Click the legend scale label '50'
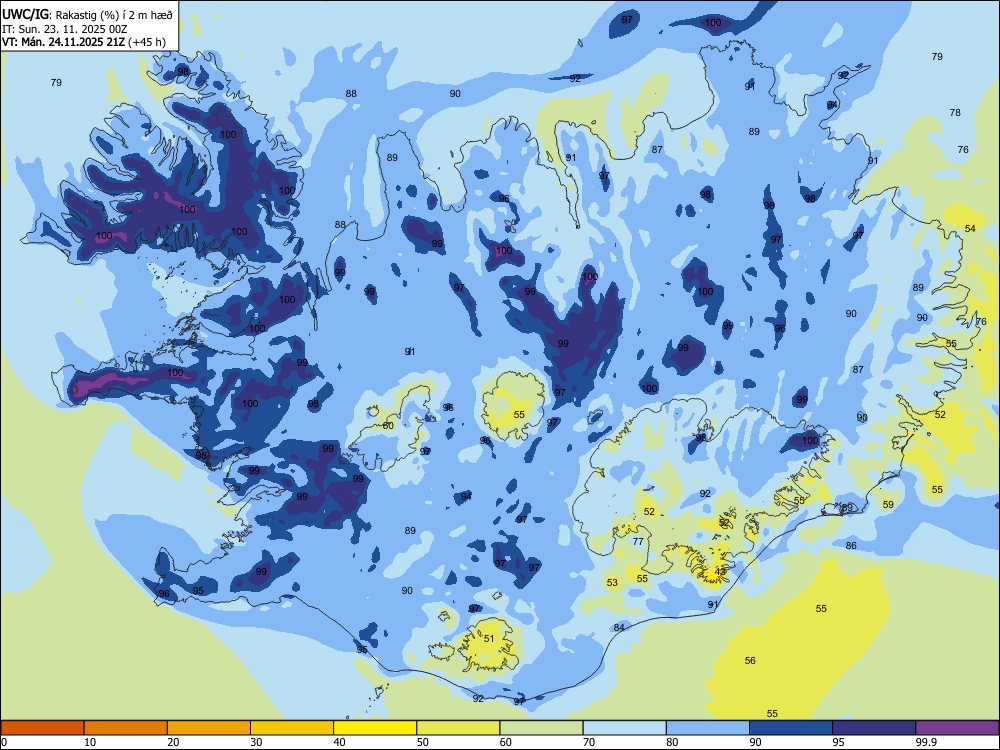The height and width of the screenshot is (750, 1000). tap(423, 742)
